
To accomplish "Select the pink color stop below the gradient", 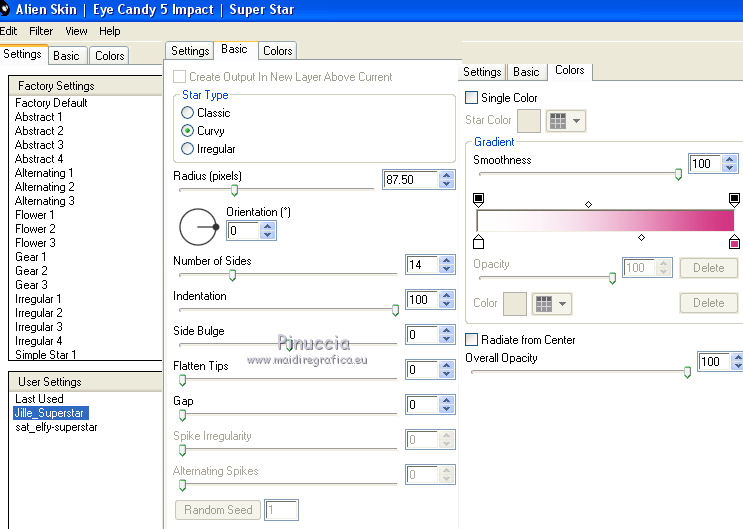I will point(734,241).
